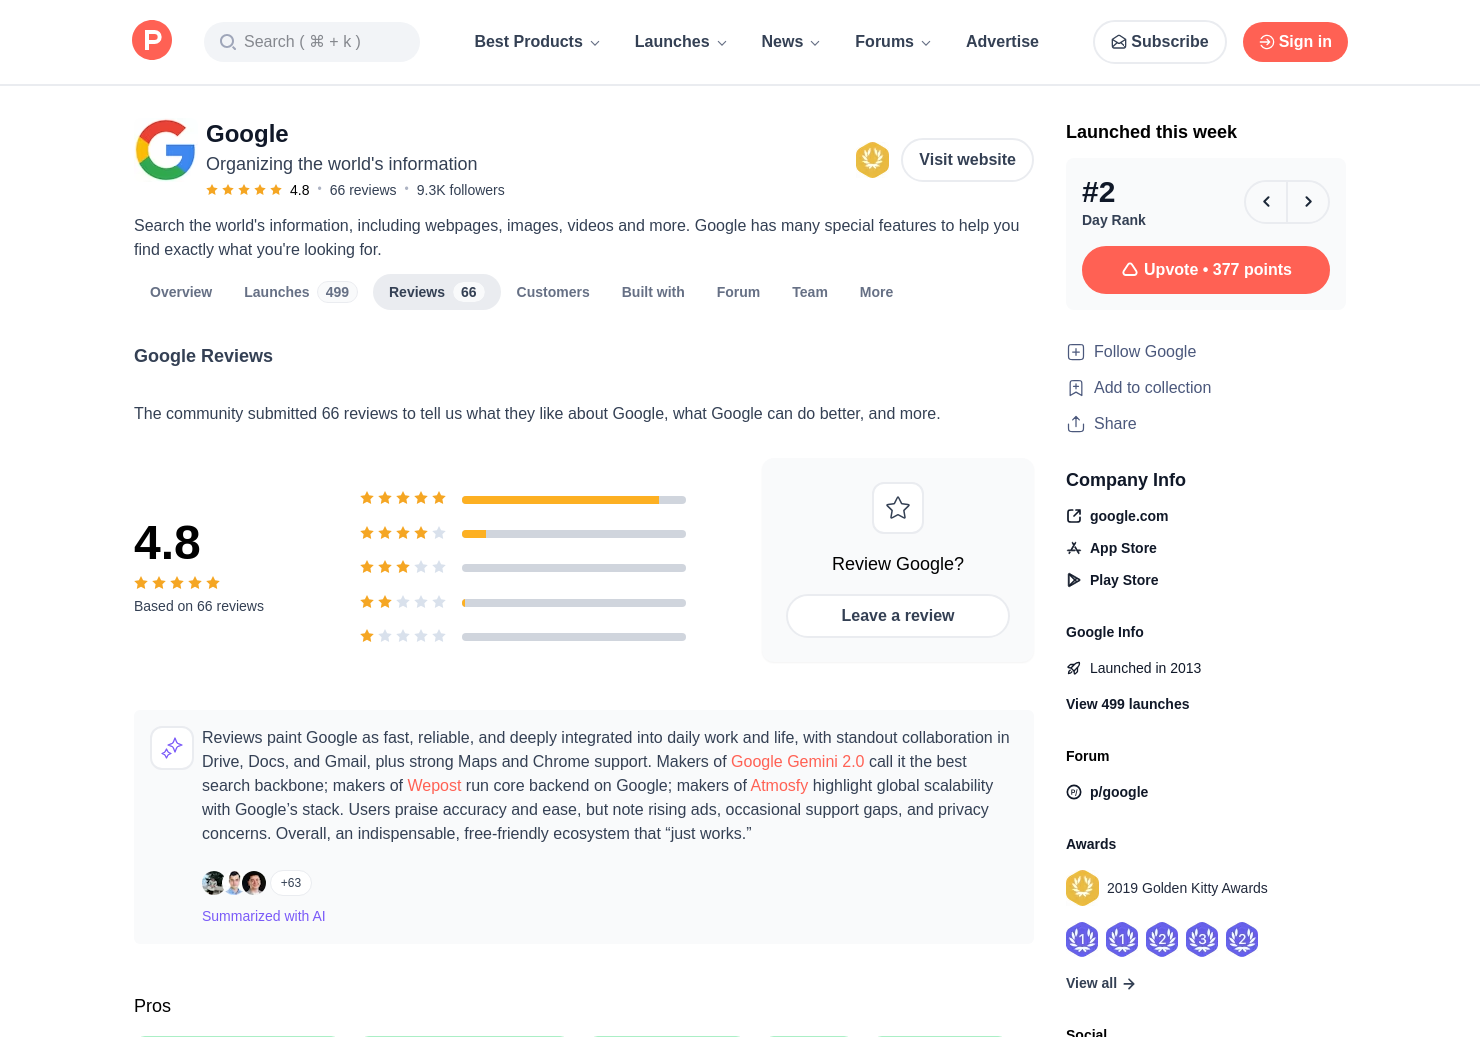
Task: Upvote Google with 377 points button
Action: 1205,270
